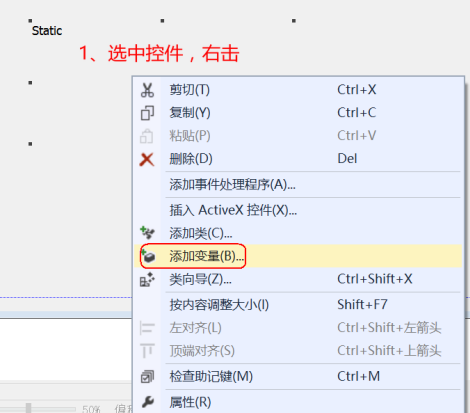Select 添加类(C)... menu item
Screen dimensions: 470x413
coord(298,233)
